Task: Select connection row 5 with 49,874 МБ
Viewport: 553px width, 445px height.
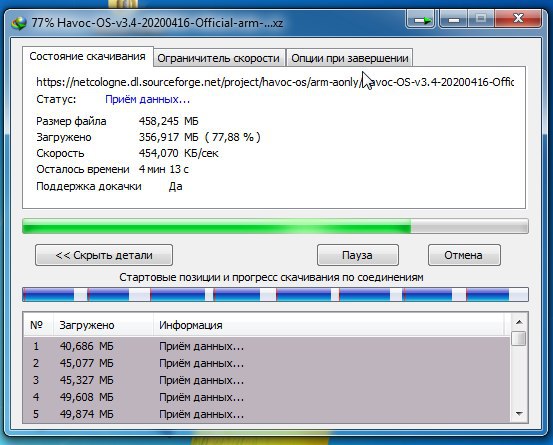Action: pos(267,414)
